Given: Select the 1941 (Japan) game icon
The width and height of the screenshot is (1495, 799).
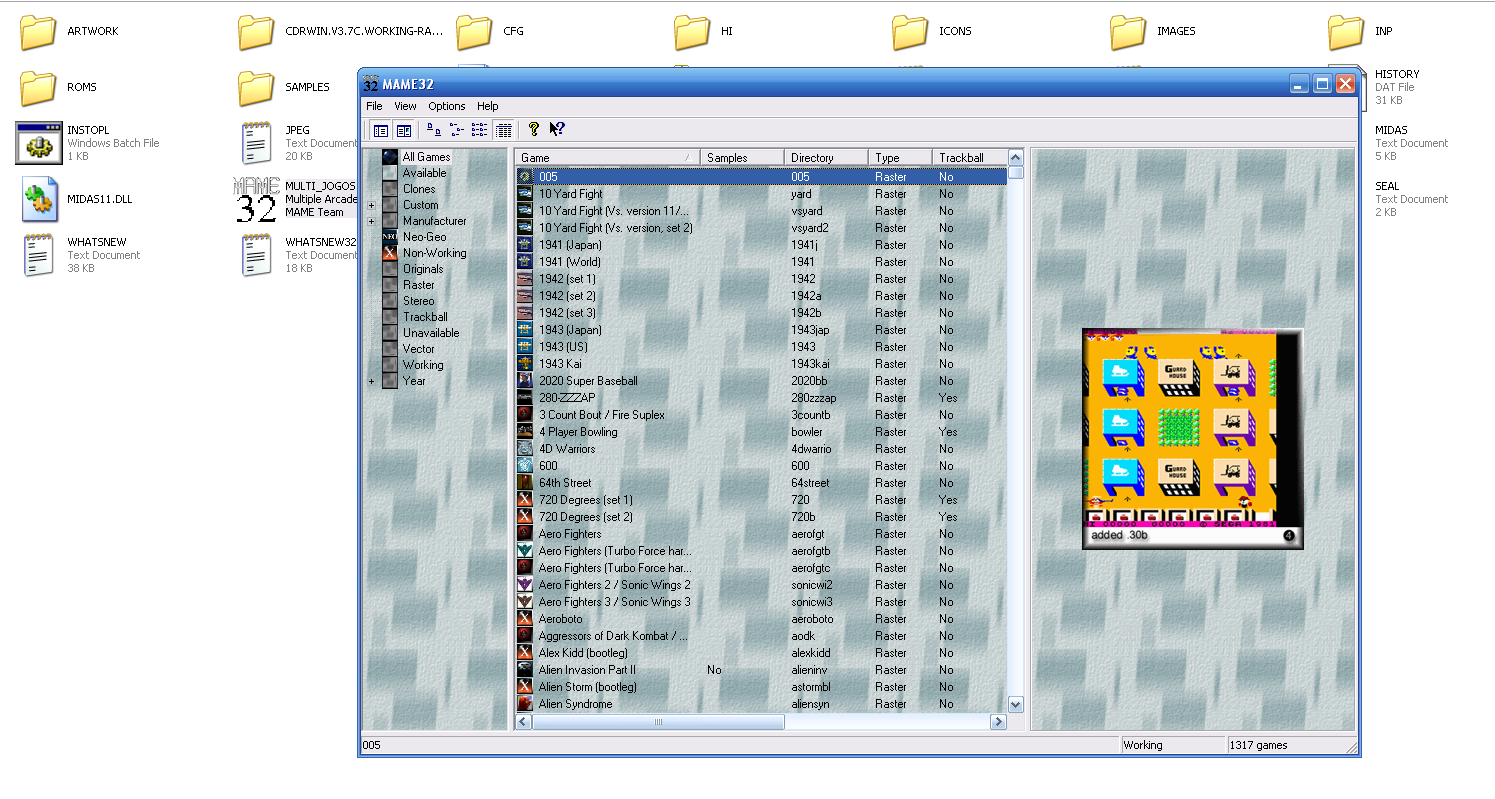Looking at the screenshot, I should 524,245.
